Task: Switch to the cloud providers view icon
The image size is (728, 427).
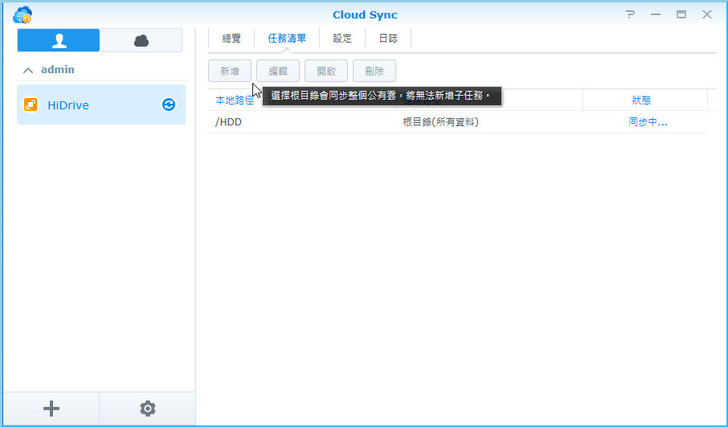Action: click(141, 41)
